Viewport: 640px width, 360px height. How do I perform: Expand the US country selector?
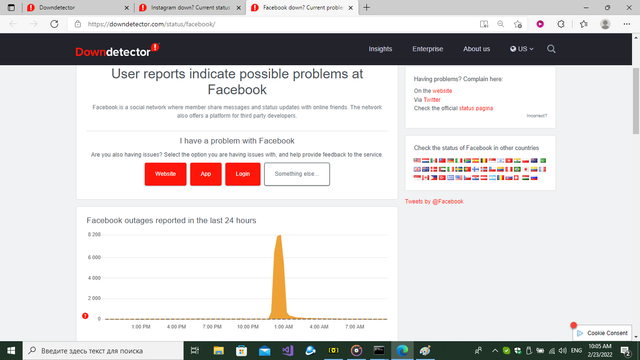click(522, 49)
